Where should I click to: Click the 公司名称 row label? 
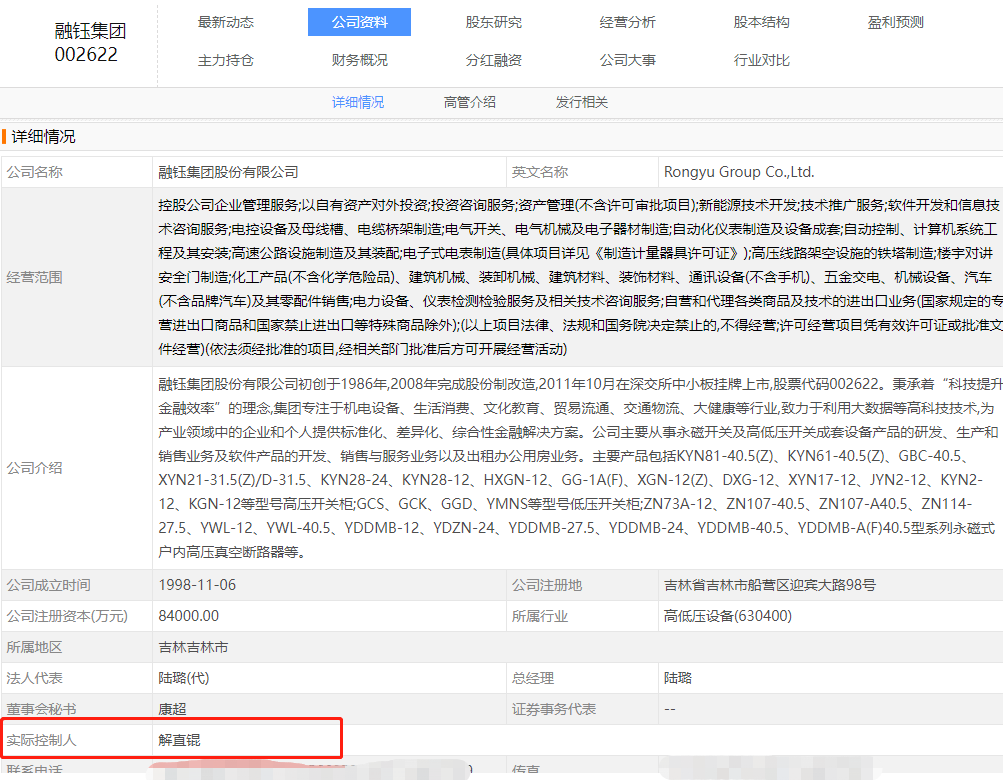point(35,172)
